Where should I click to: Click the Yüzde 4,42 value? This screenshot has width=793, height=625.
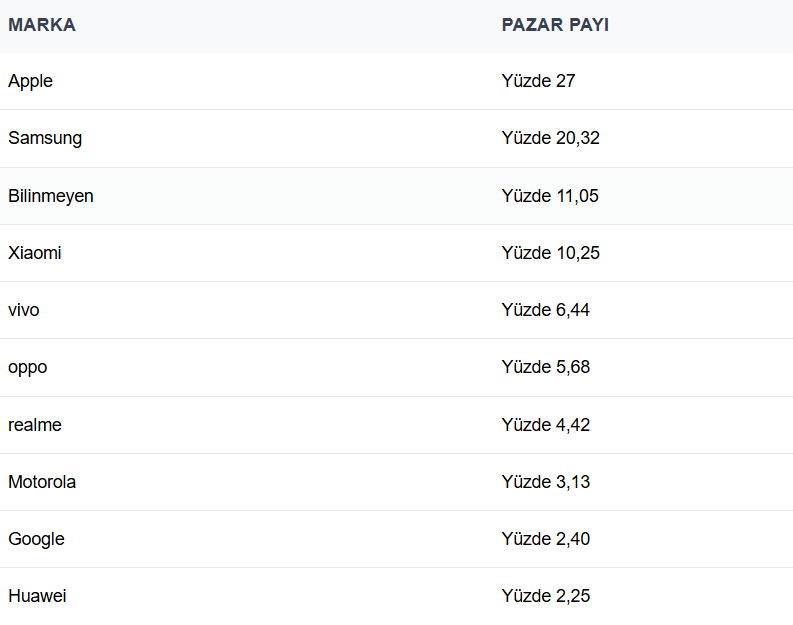click(545, 425)
